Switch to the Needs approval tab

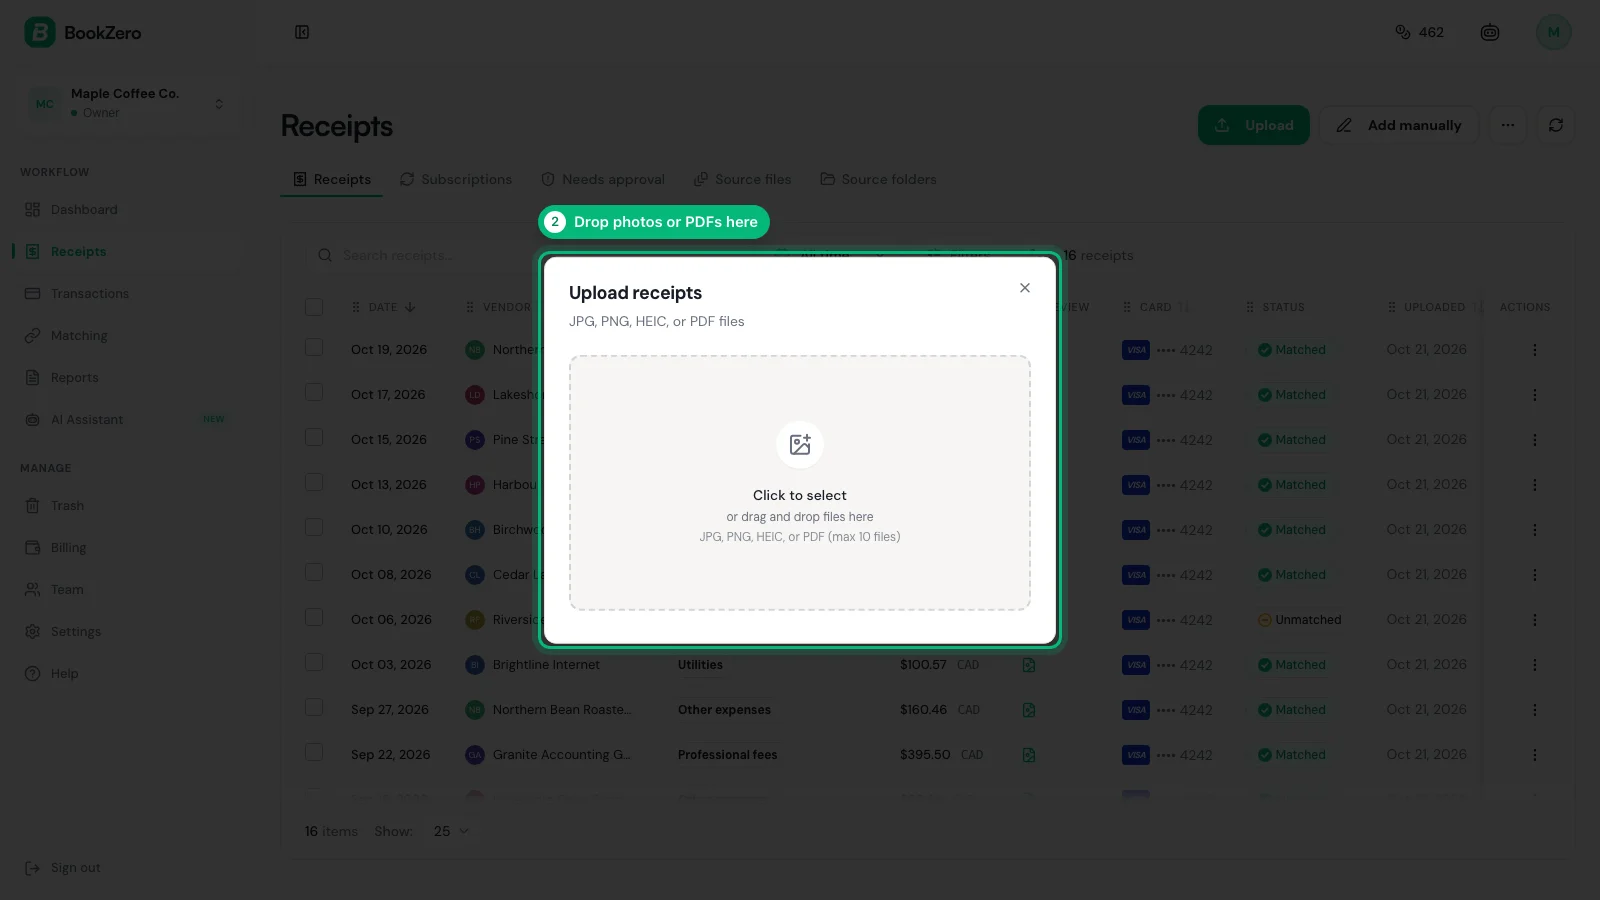(603, 179)
